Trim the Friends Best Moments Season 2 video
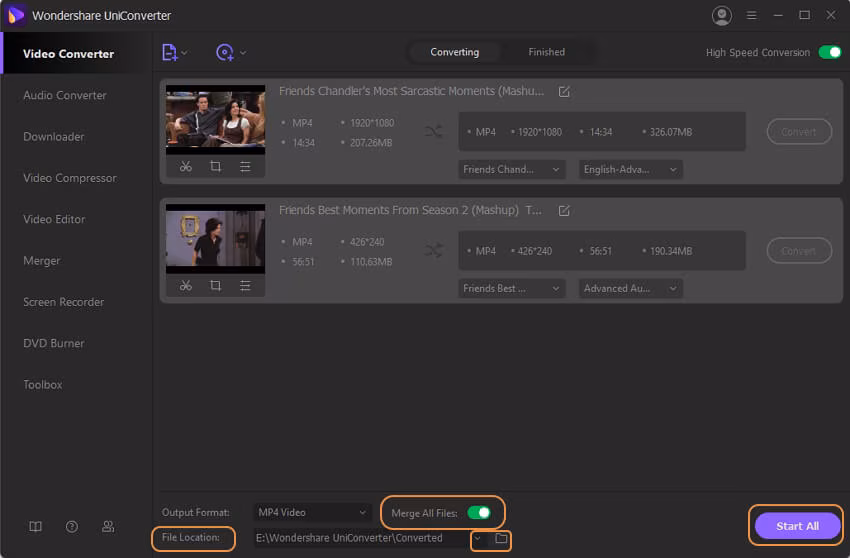Screen dimensions: 850x558 click(x=186, y=285)
